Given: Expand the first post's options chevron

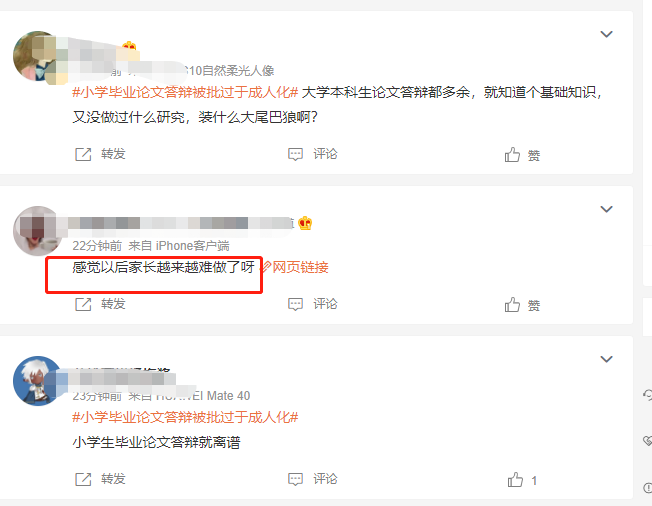Looking at the screenshot, I should coord(606,34).
